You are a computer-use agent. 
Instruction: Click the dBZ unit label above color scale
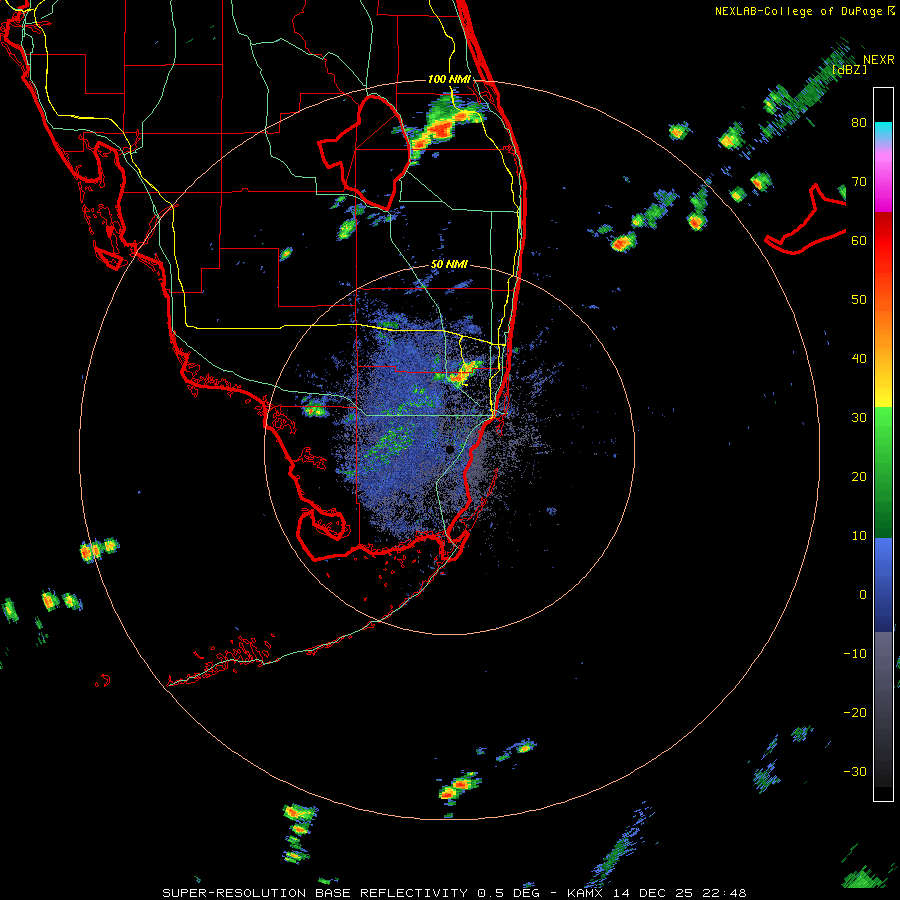coord(849,70)
